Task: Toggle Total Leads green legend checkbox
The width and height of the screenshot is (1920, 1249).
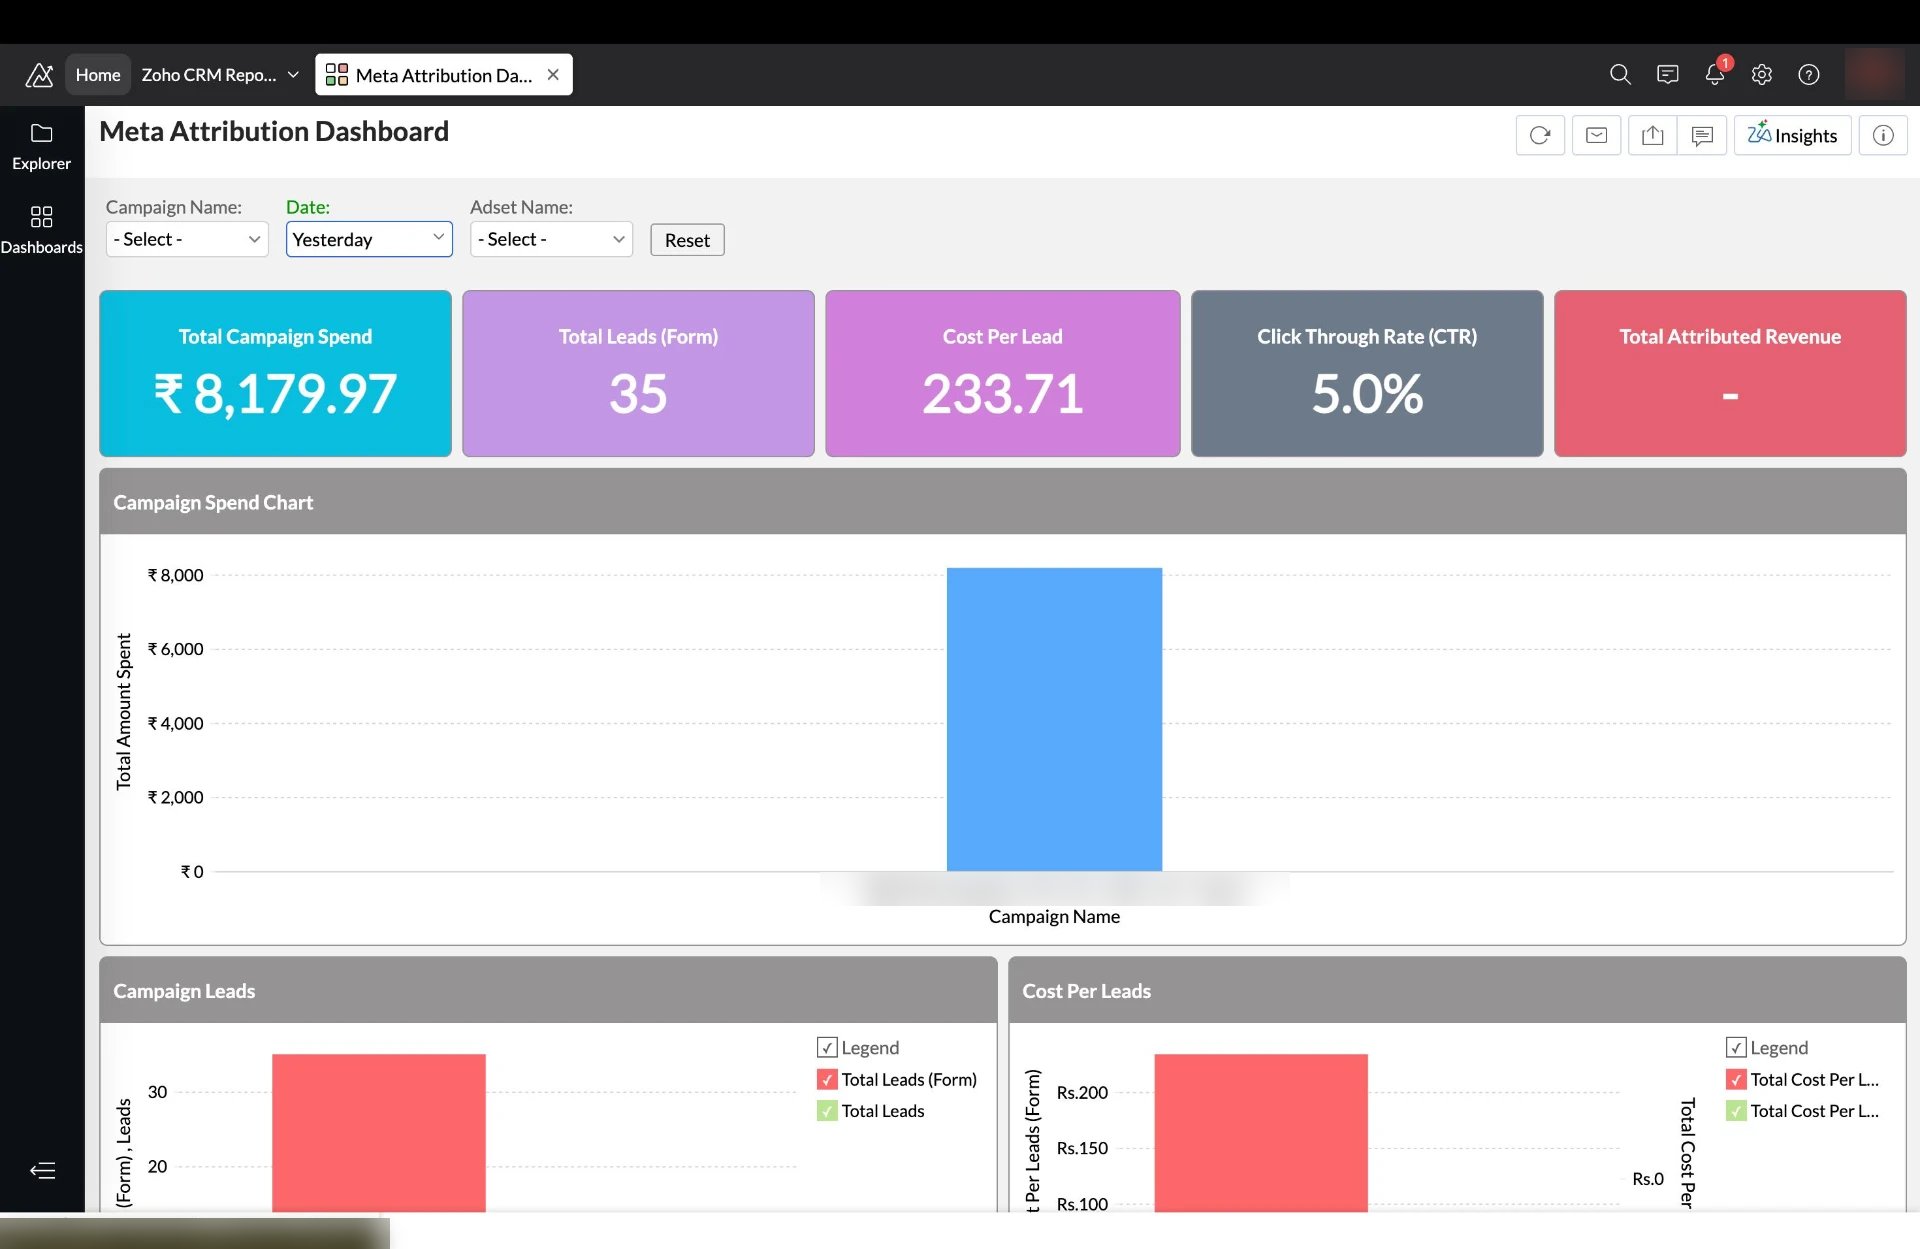Action: point(827,1111)
